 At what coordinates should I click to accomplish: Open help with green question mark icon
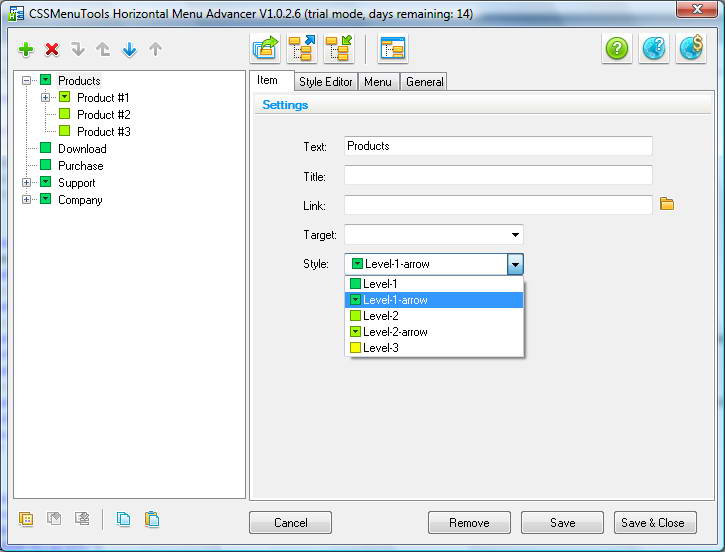click(617, 48)
